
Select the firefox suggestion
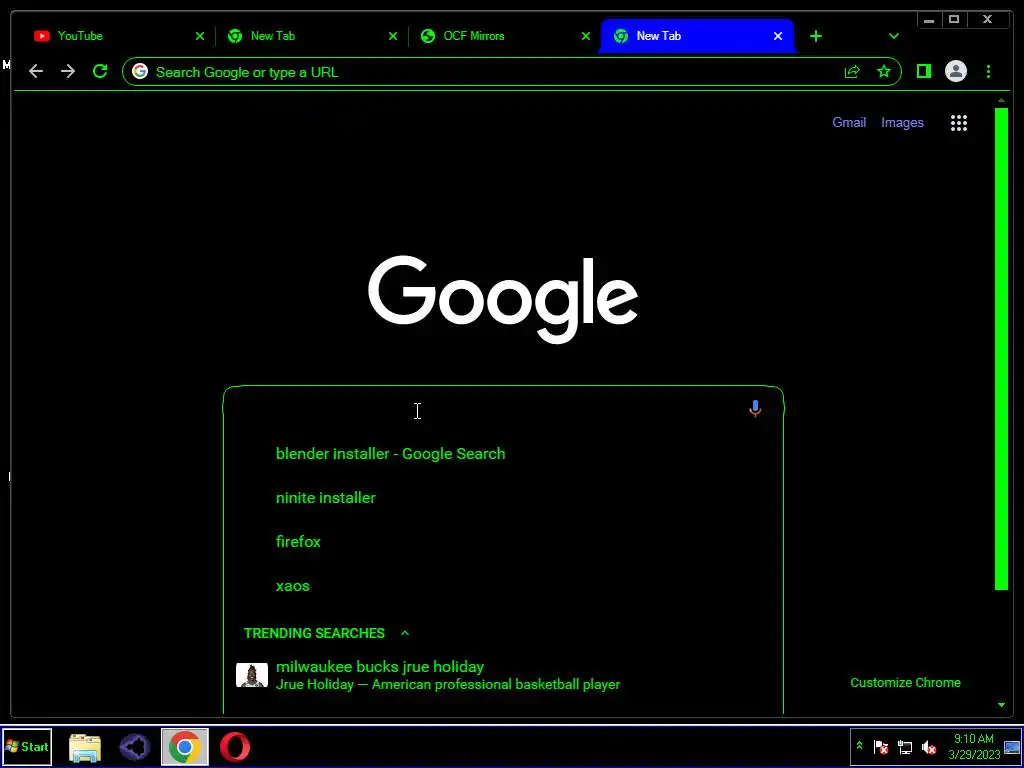point(503,541)
